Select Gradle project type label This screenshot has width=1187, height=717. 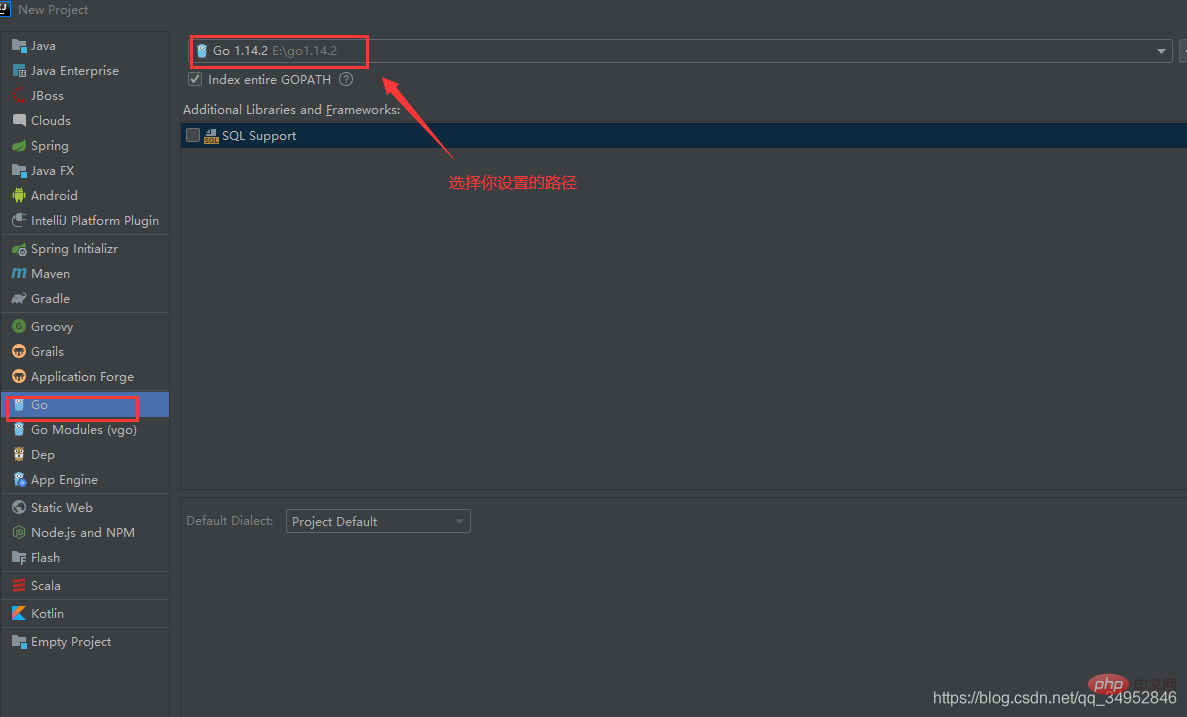(x=50, y=298)
